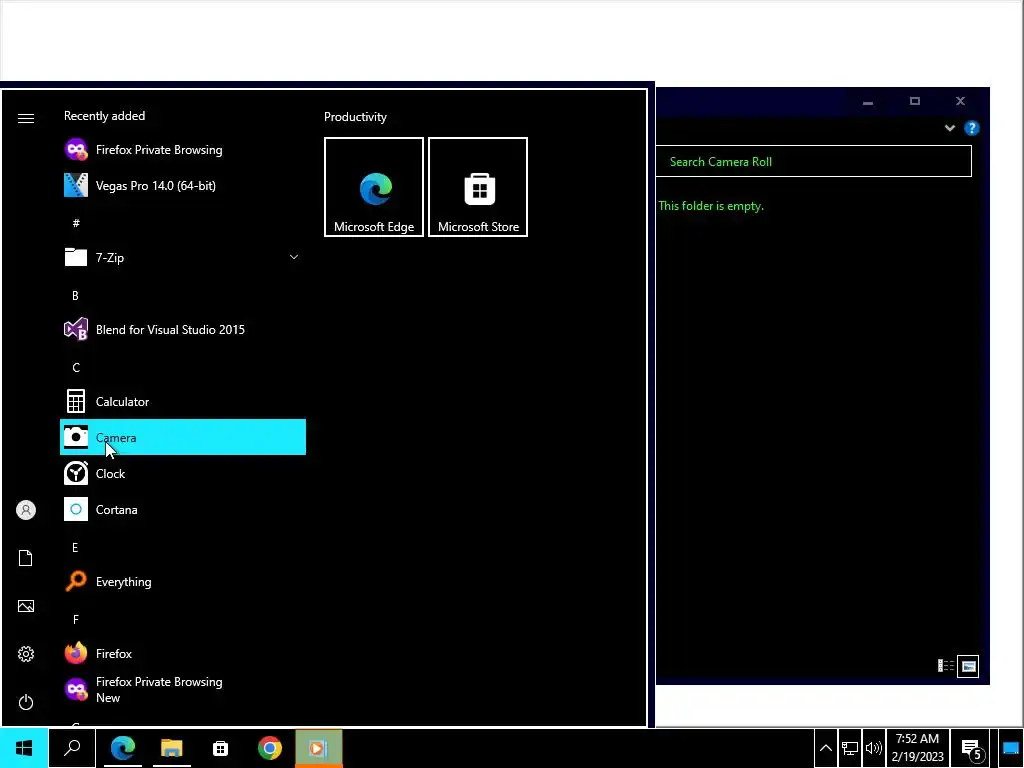Close the Camera Roll Explorer window
Image resolution: width=1024 pixels, height=768 pixels.
point(960,101)
